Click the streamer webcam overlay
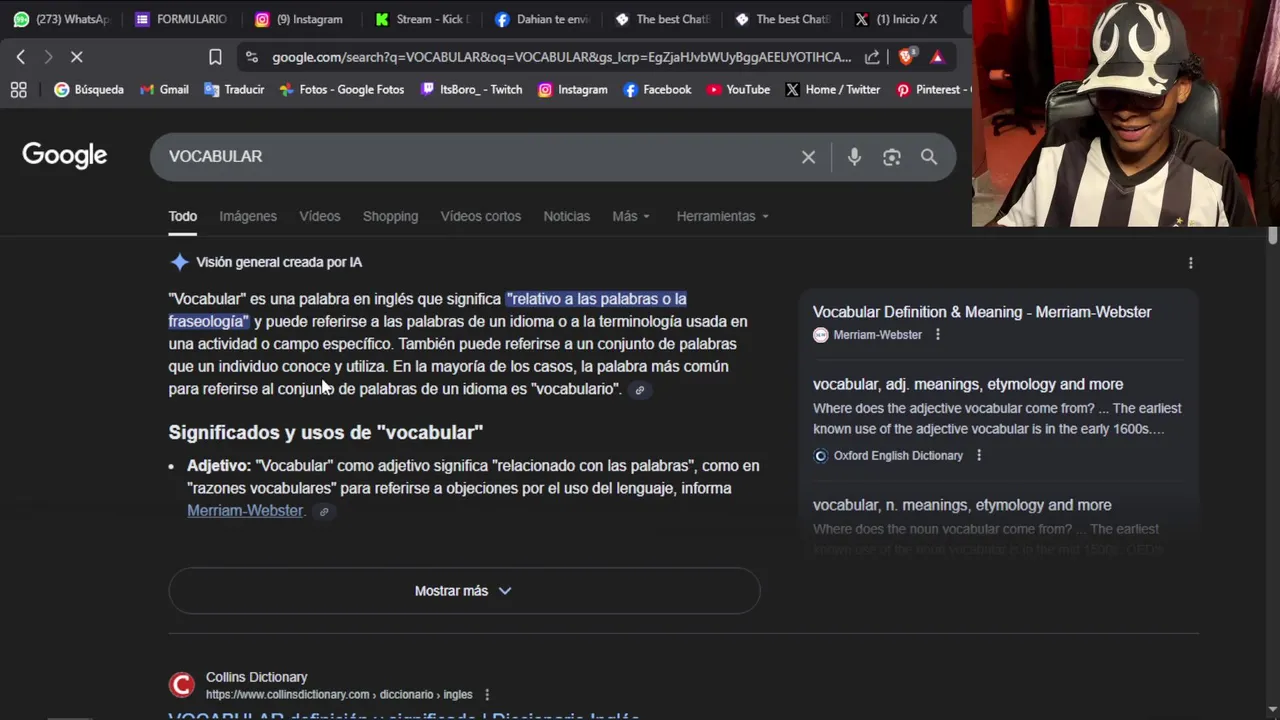Viewport: 1280px width, 720px height. [1126, 113]
